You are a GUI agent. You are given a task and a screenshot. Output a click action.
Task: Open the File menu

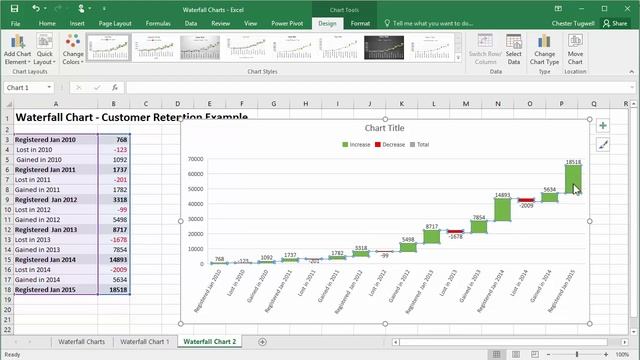(16, 24)
